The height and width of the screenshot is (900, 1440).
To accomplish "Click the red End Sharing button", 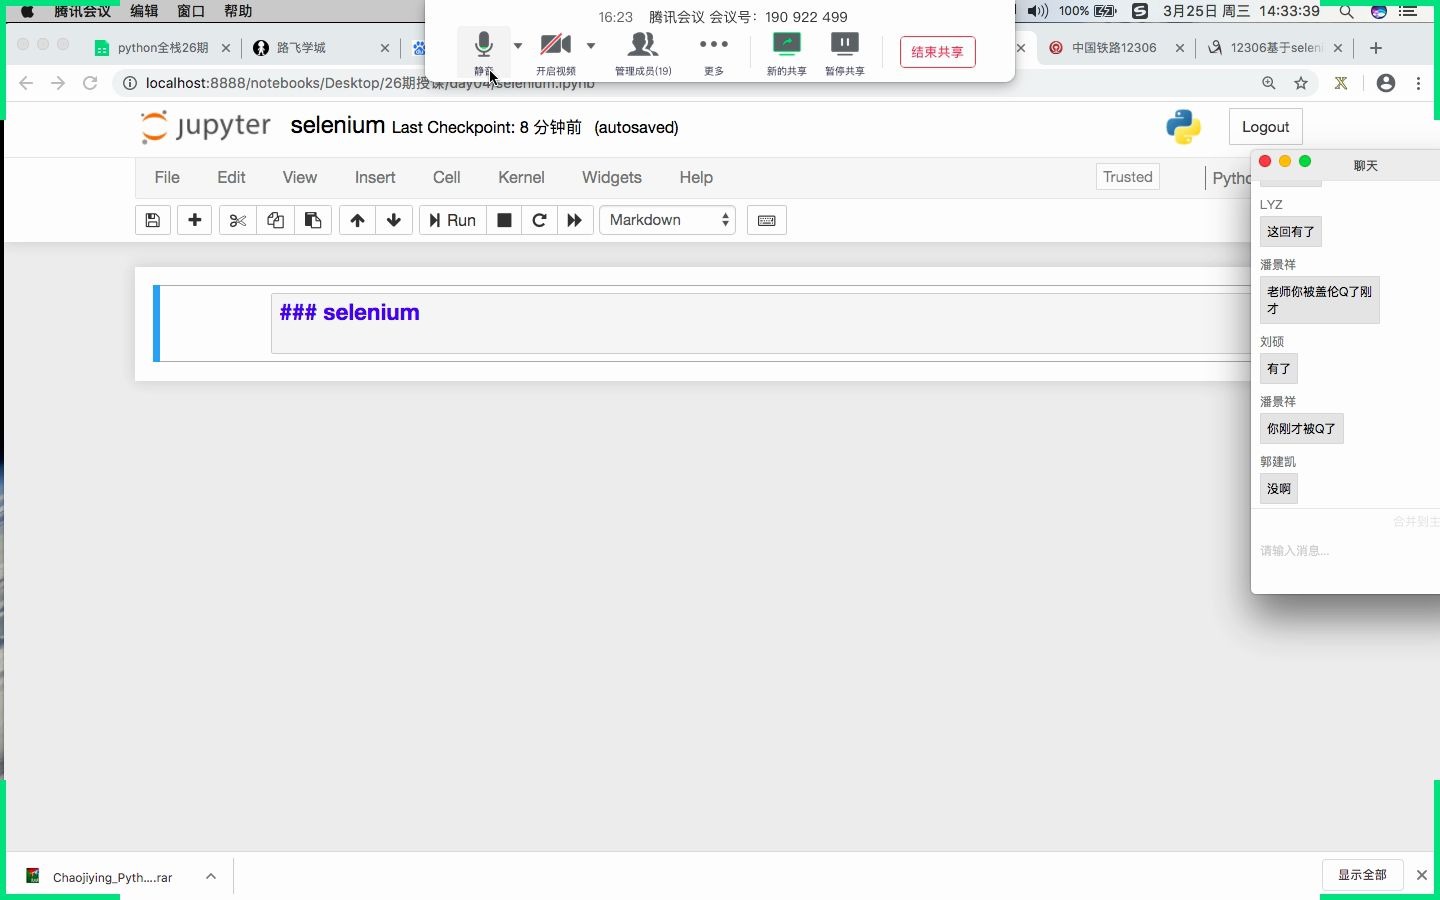I will 938,52.
